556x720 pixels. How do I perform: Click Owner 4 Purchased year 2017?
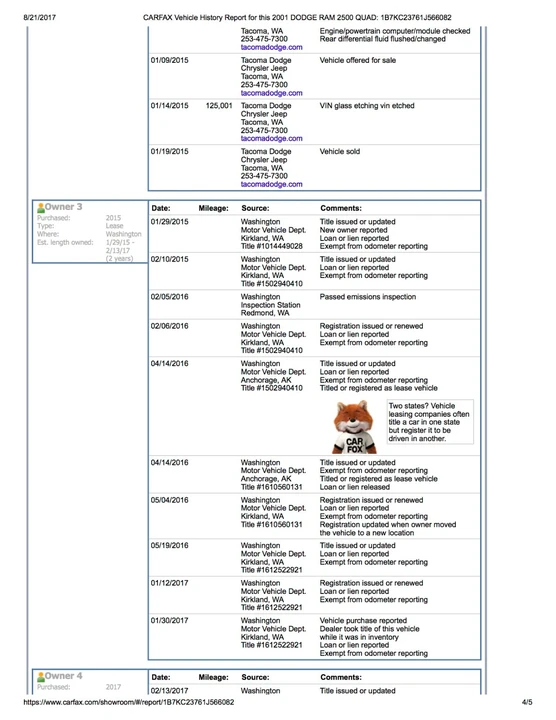113,687
